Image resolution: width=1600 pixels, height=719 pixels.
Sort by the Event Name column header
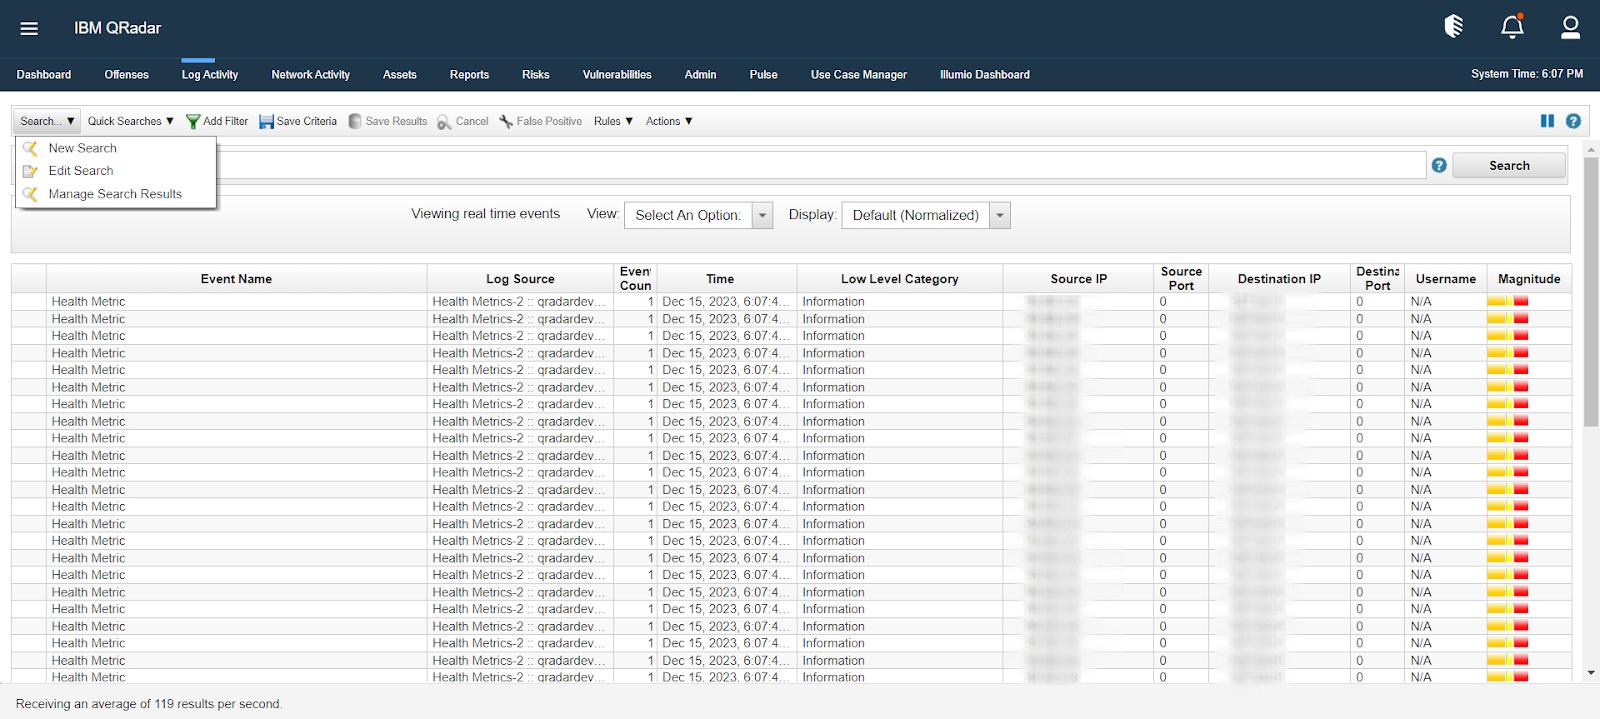pos(236,279)
